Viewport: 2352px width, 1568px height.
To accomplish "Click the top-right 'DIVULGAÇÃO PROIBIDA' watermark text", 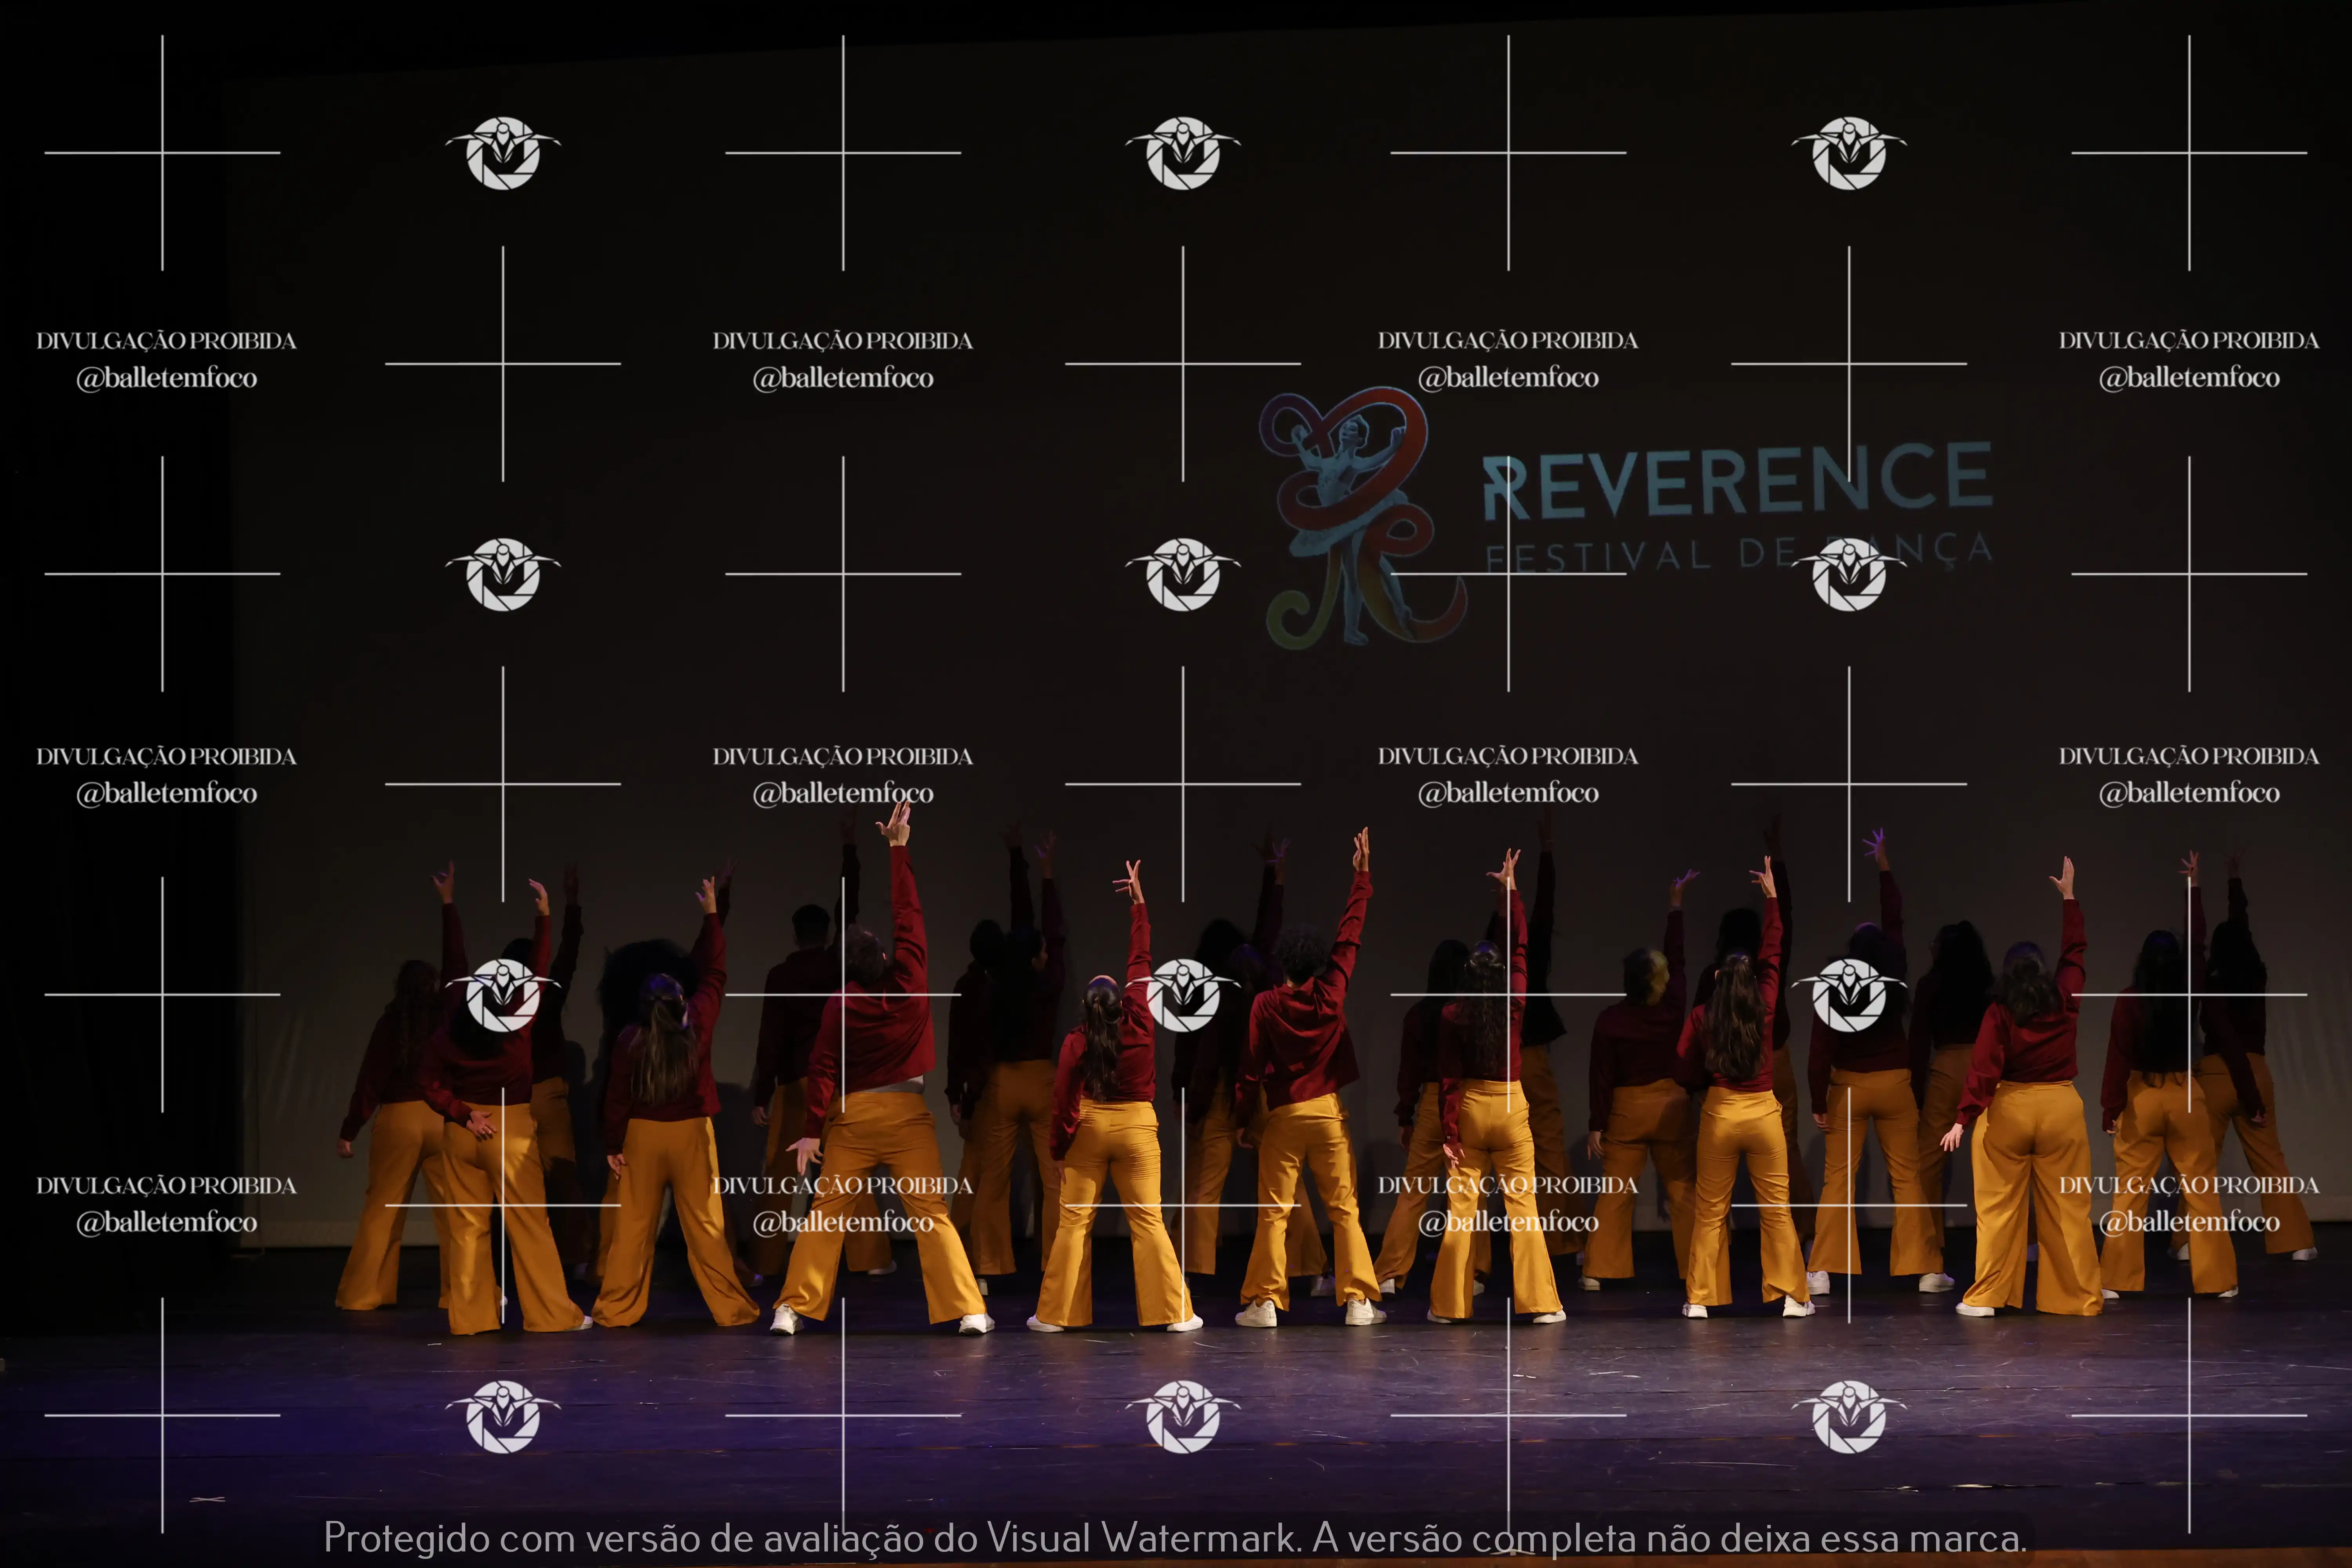I will coord(2188,341).
